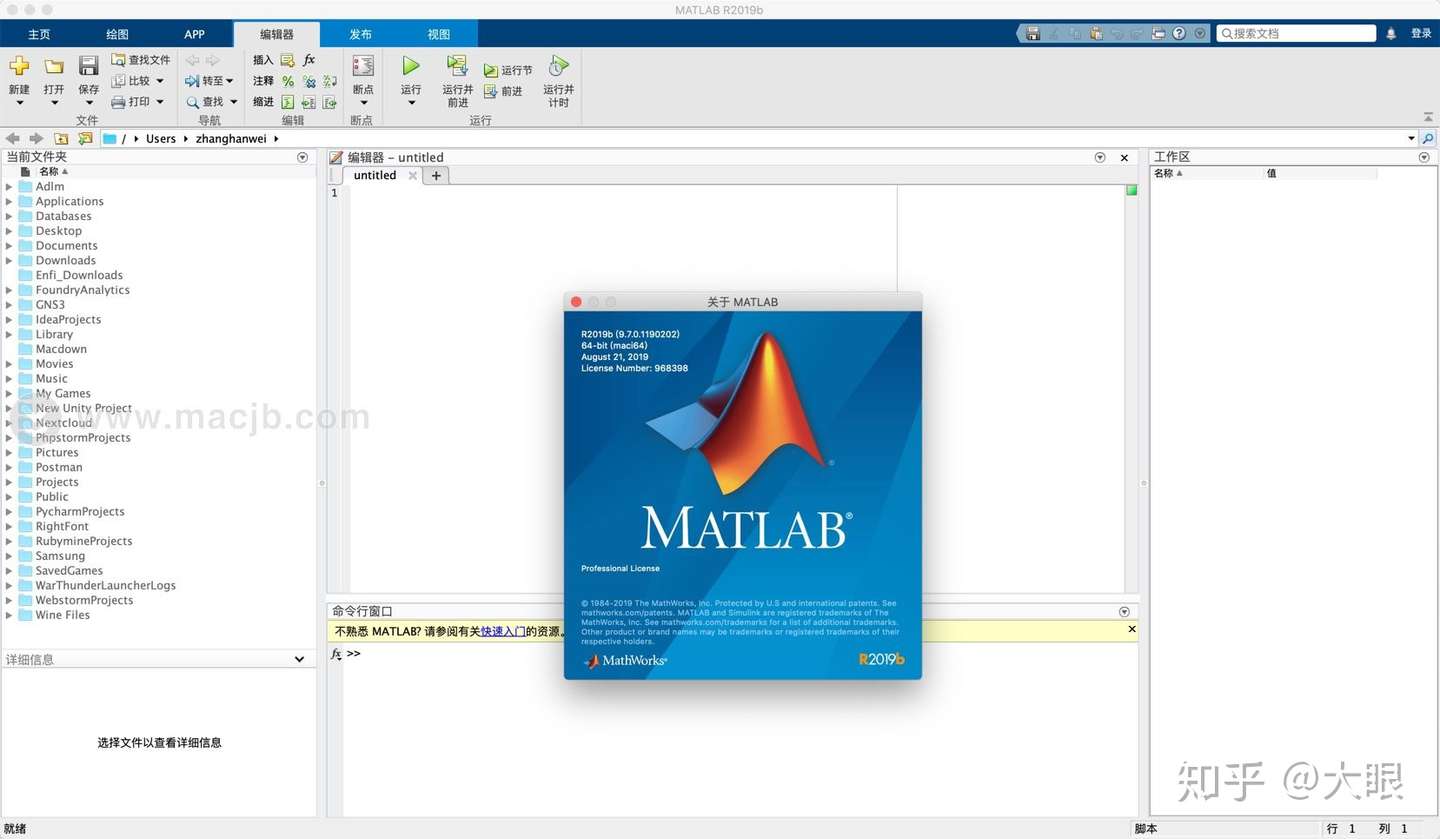Screen dimensions: 1440x839
Task: Switch to the View (视图) tab
Action: click(x=439, y=34)
